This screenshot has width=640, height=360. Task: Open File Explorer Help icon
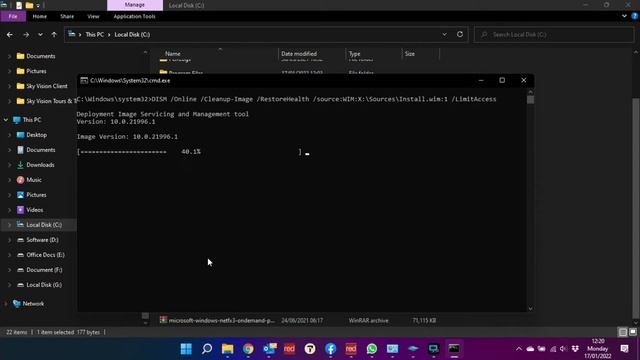click(x=635, y=16)
